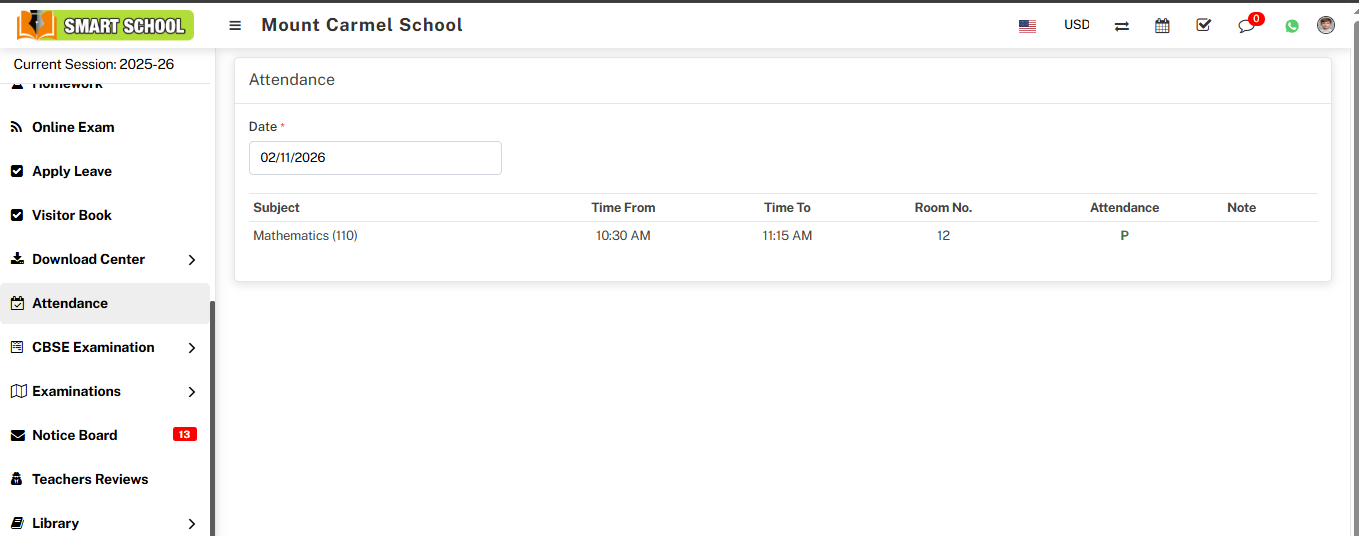The image size is (1359, 536).
Task: Click the Time From column header
Action: (x=623, y=208)
